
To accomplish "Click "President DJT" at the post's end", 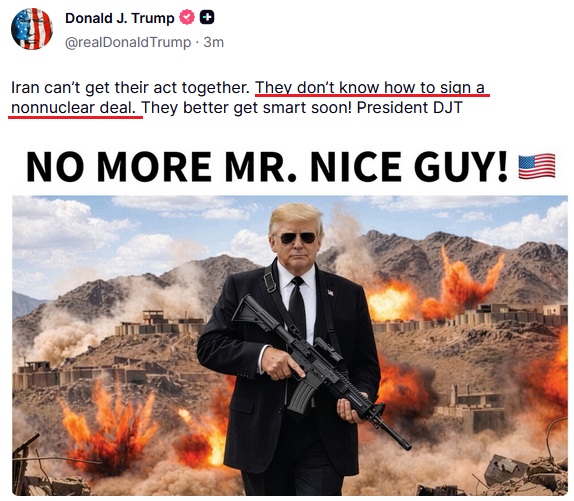I will pos(410,108).
